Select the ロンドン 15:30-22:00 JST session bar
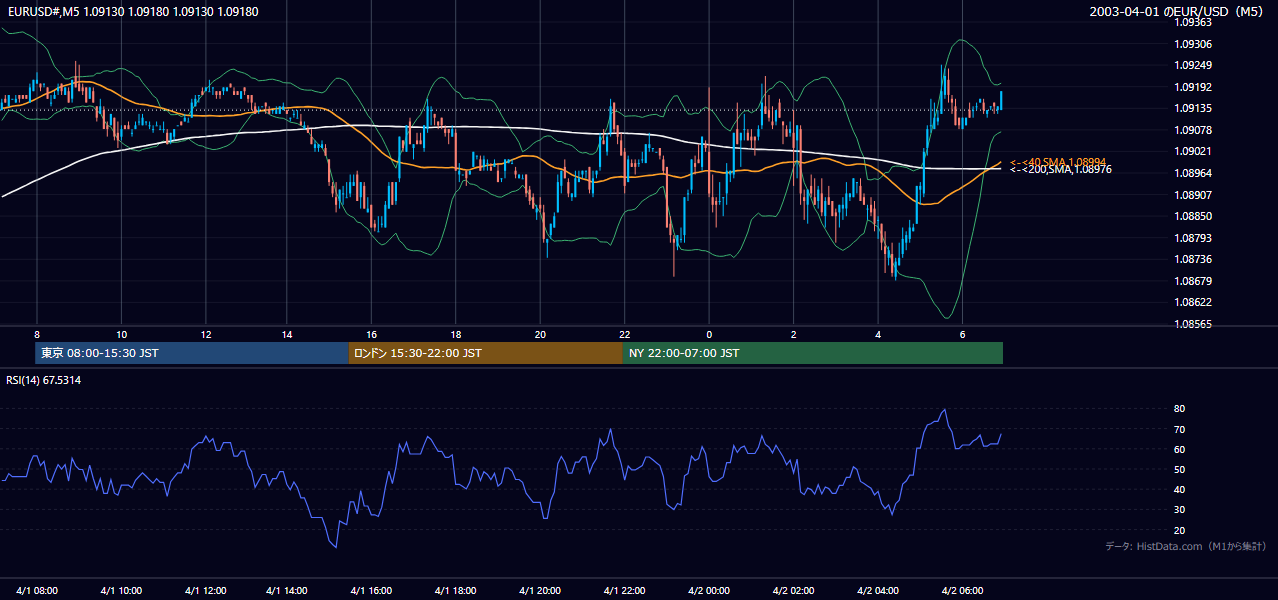This screenshot has height=600, width=1278. (486, 353)
